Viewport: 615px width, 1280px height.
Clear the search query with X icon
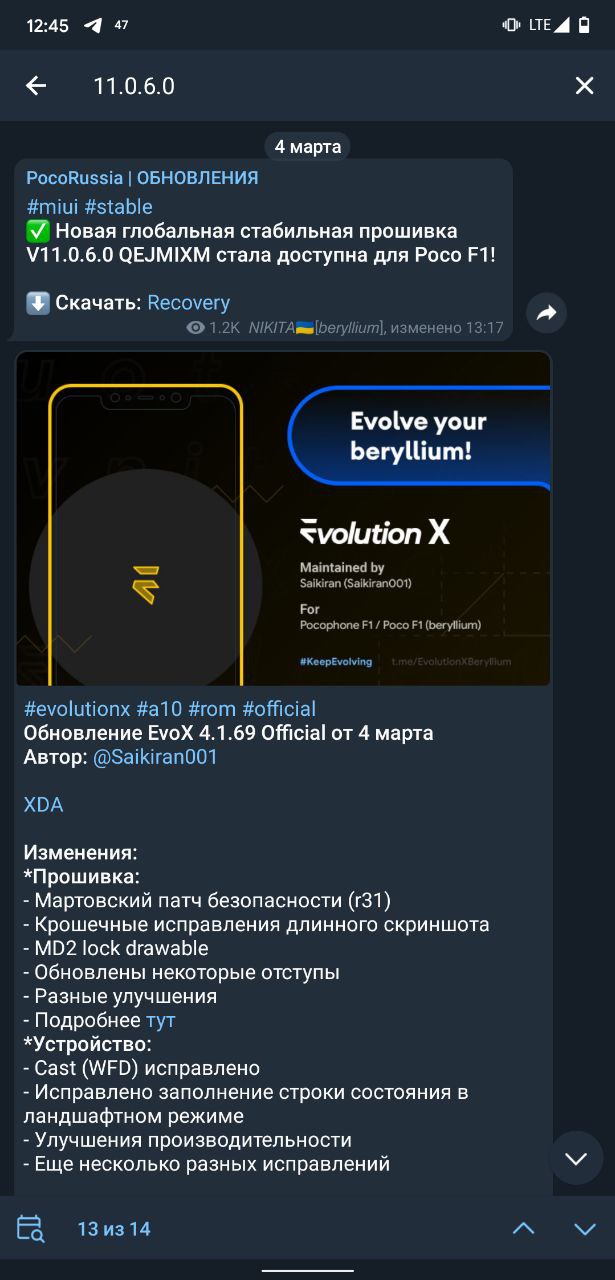tap(584, 86)
